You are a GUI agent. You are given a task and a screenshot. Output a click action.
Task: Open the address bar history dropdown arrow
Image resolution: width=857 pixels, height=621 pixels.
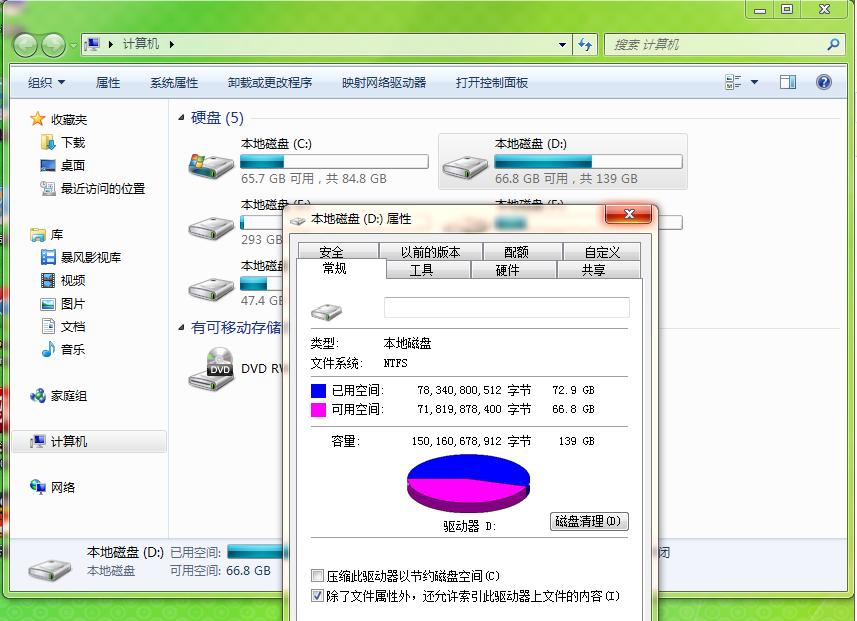tap(563, 44)
